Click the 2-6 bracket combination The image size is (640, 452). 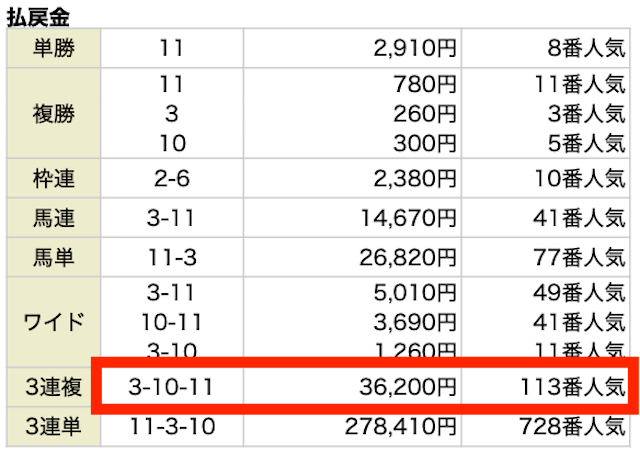[172, 178]
